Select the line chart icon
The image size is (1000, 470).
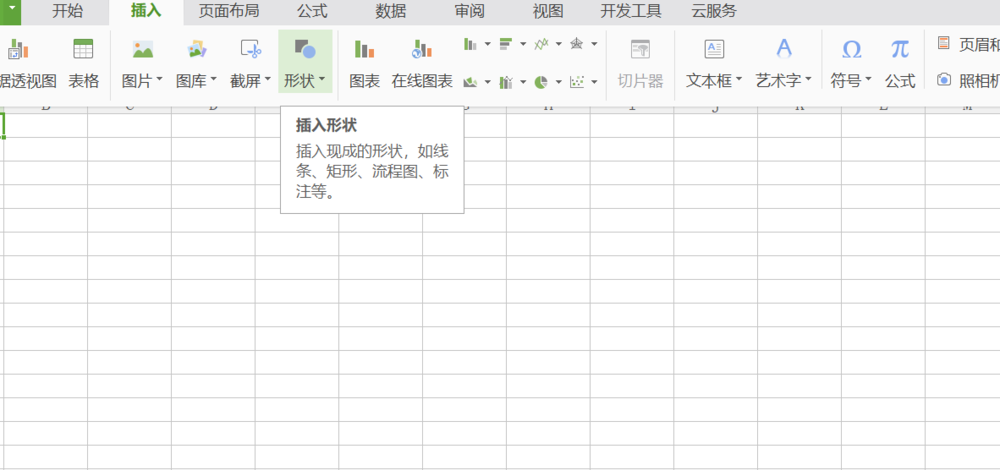coord(541,44)
